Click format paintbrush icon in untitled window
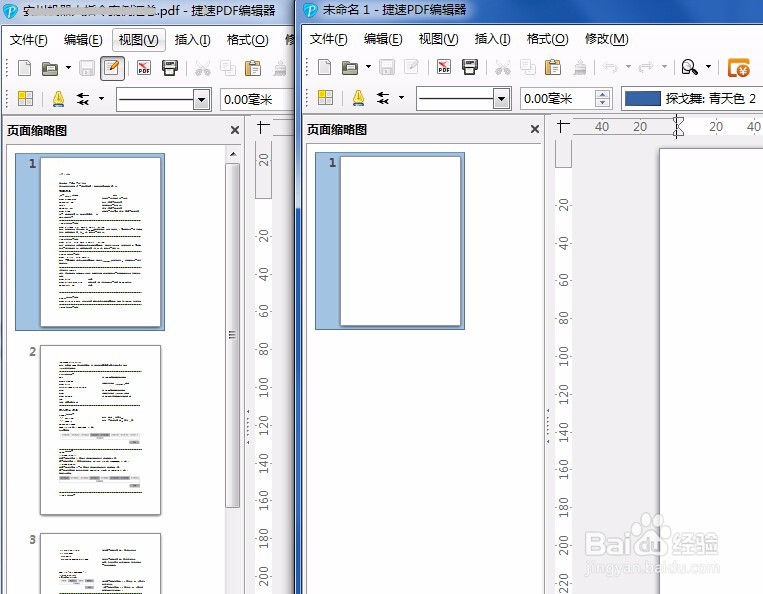Screen dimensions: 763x594 click(x=580, y=67)
